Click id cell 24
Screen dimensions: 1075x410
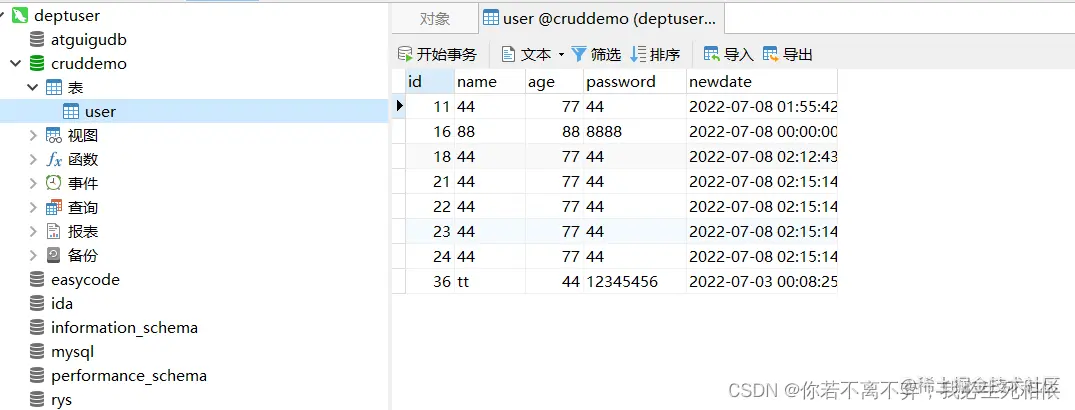click(431, 256)
